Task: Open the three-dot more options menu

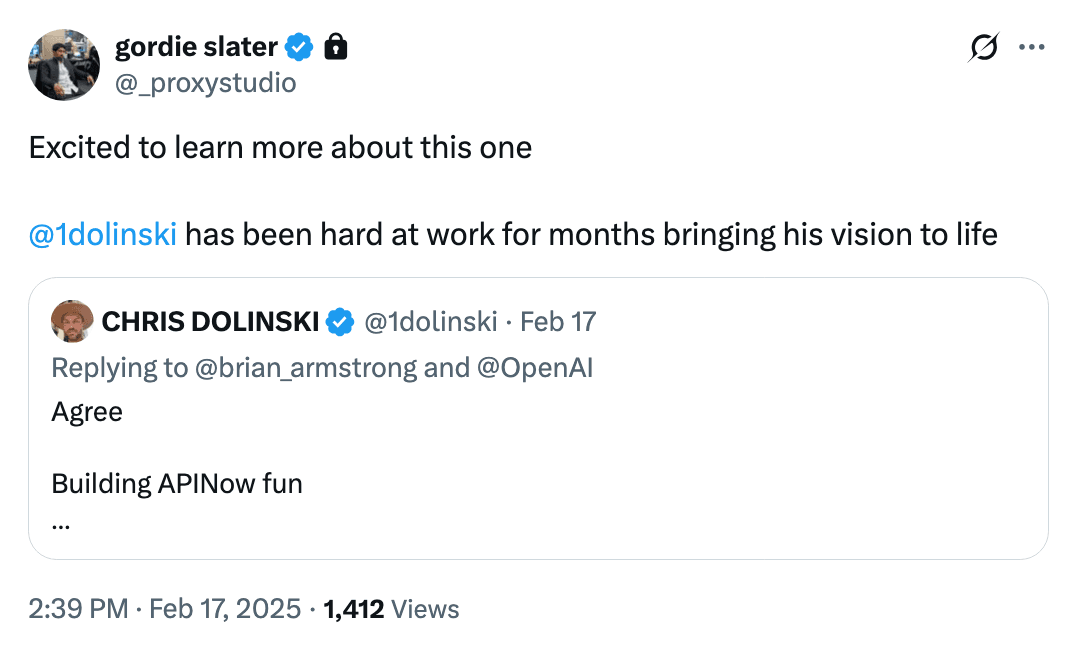Action: pos(1031,47)
